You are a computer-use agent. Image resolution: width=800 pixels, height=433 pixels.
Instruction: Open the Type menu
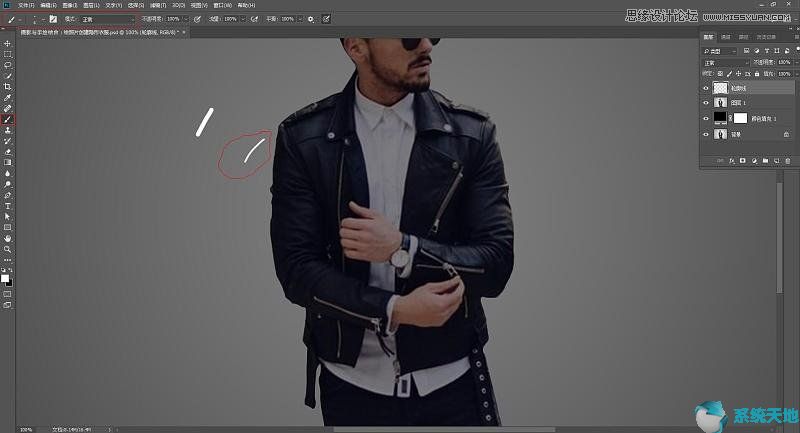click(x=114, y=5)
